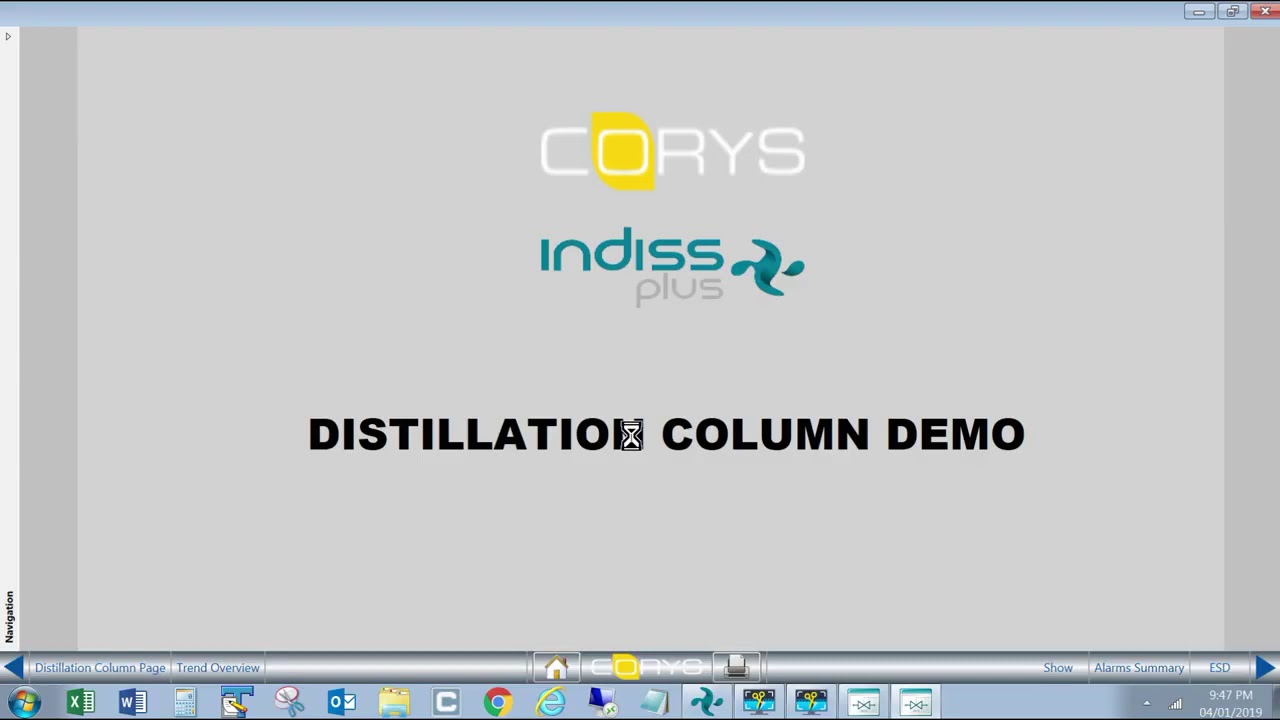Screen dimensions: 1280x720
Task: Go to previous page with left arrow
Action: (14, 667)
